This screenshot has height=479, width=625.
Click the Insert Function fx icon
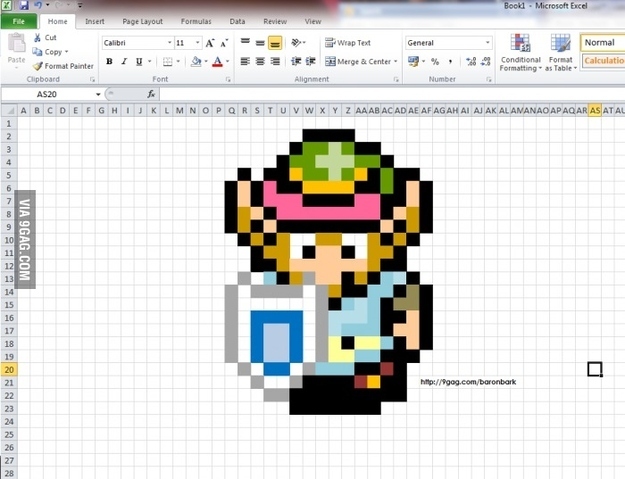click(151, 94)
